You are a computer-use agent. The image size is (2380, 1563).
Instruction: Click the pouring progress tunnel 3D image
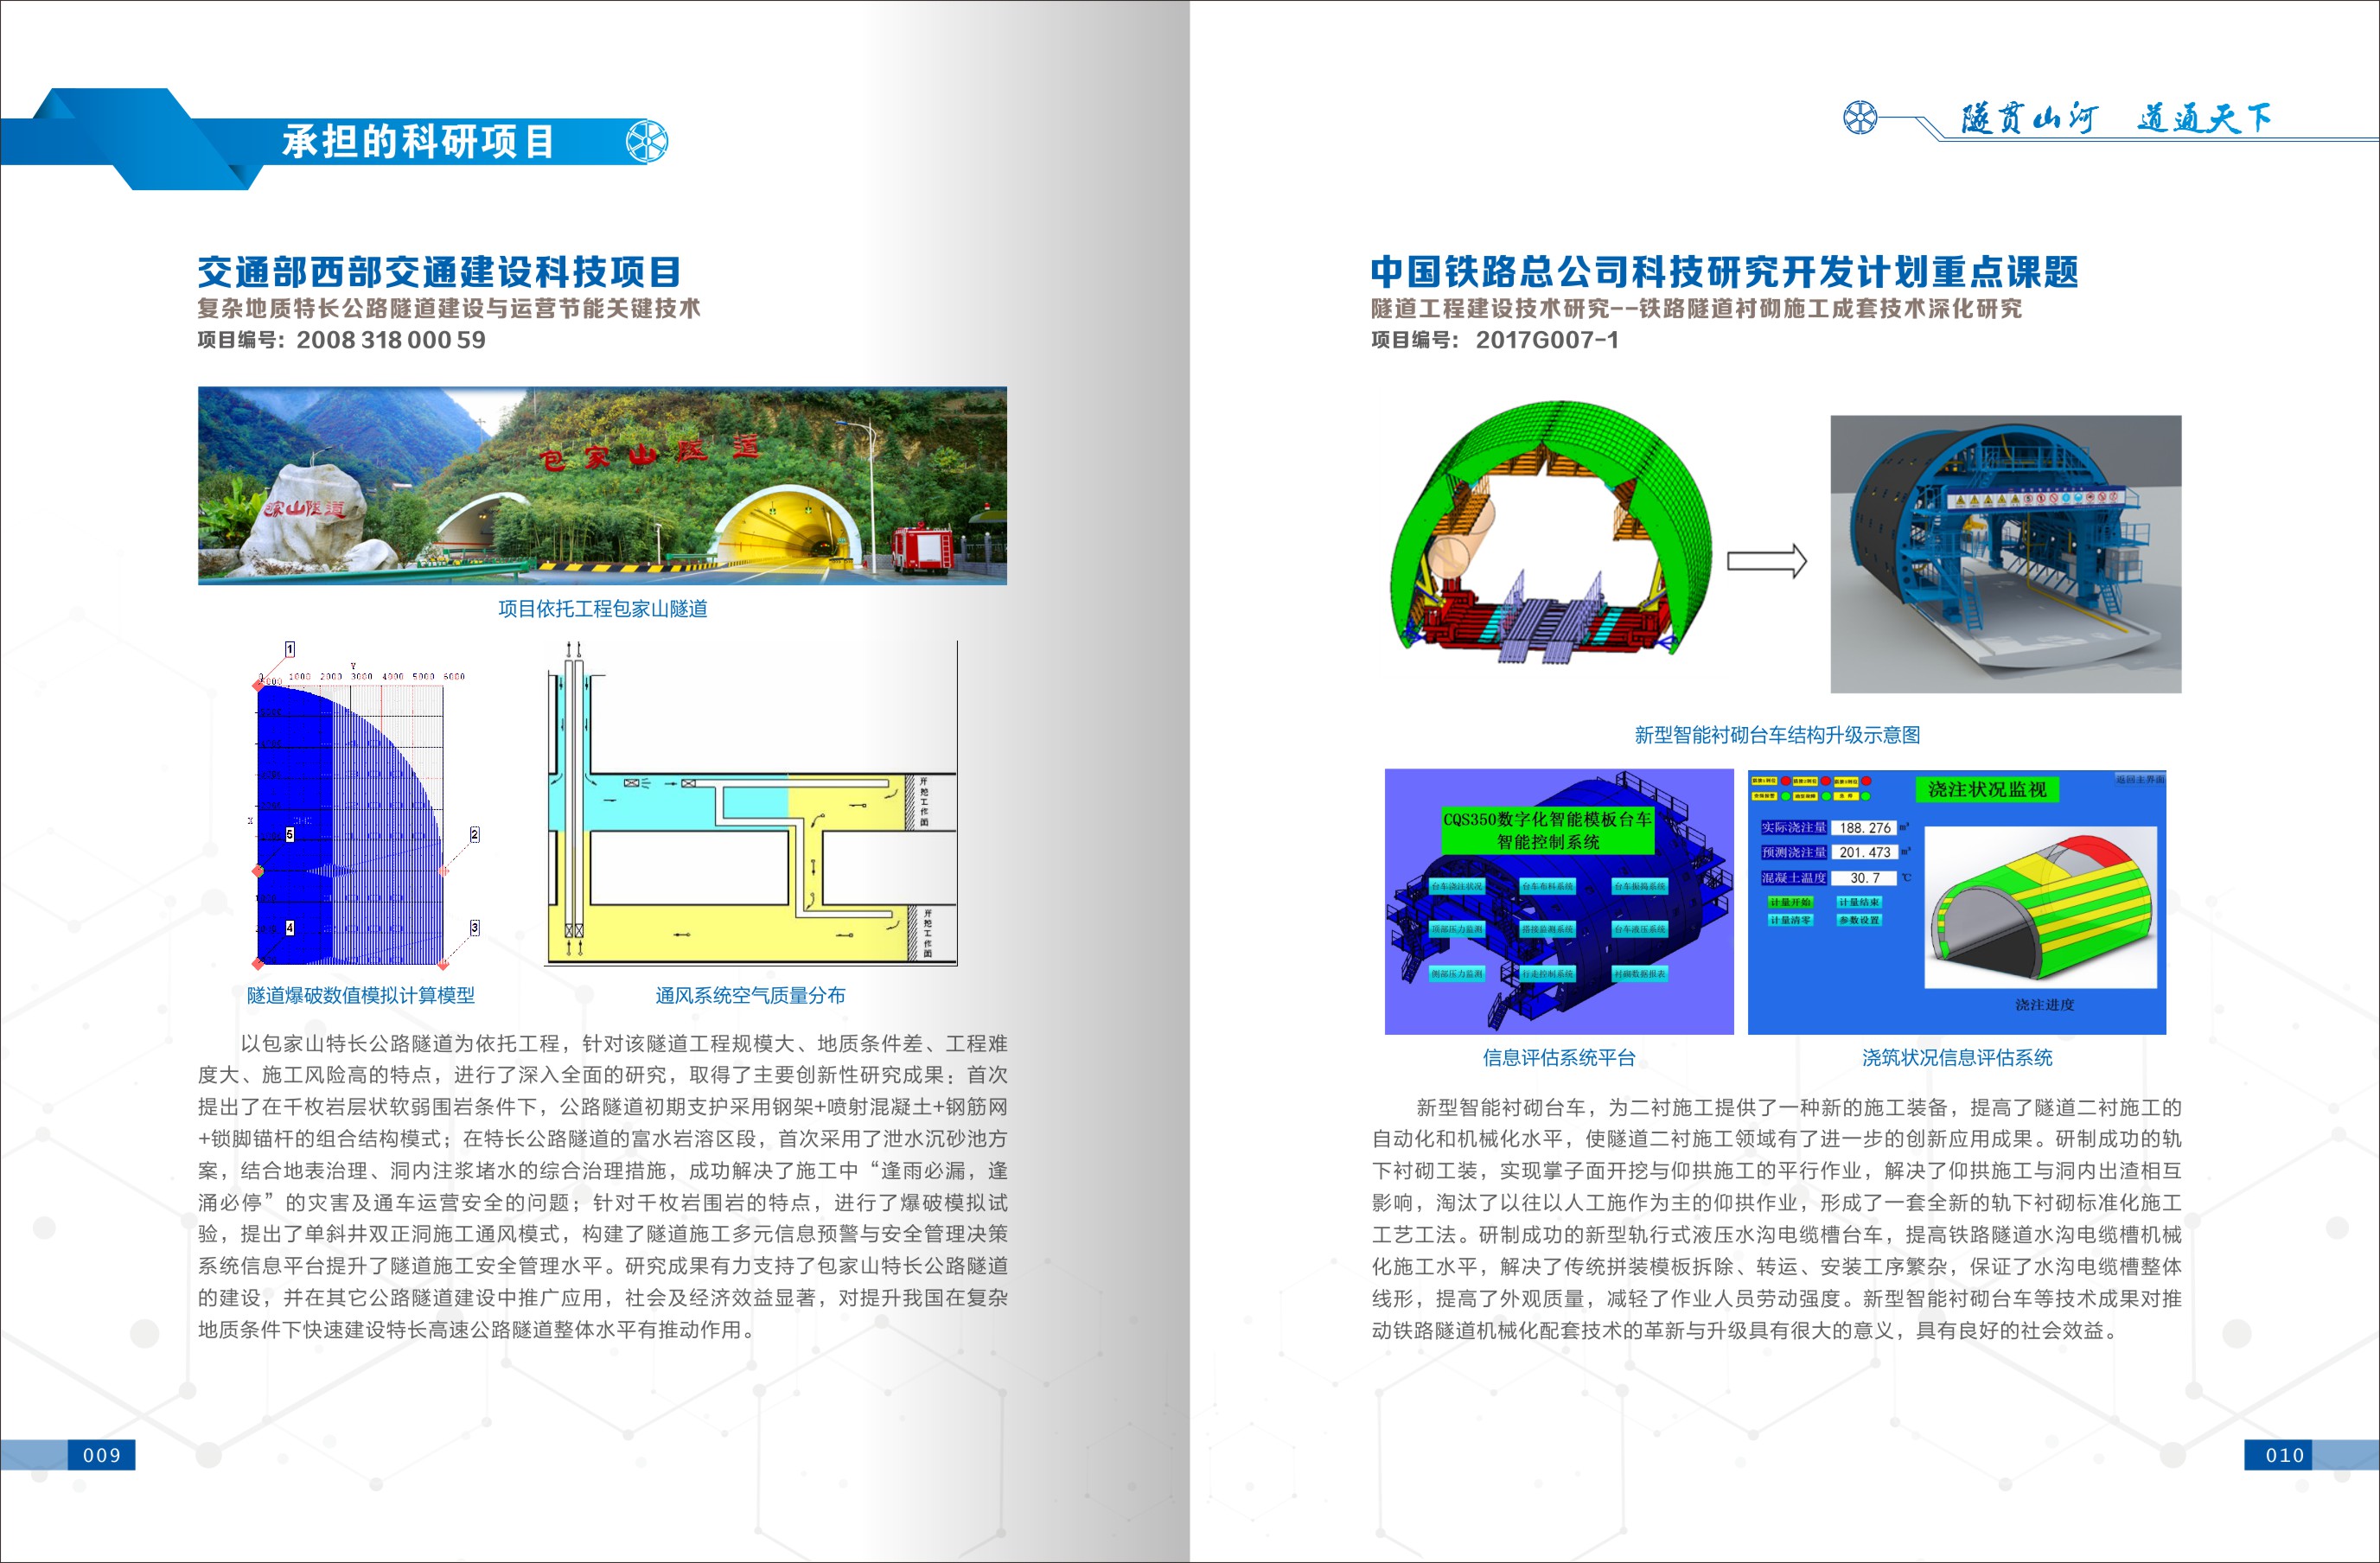tap(2040, 905)
